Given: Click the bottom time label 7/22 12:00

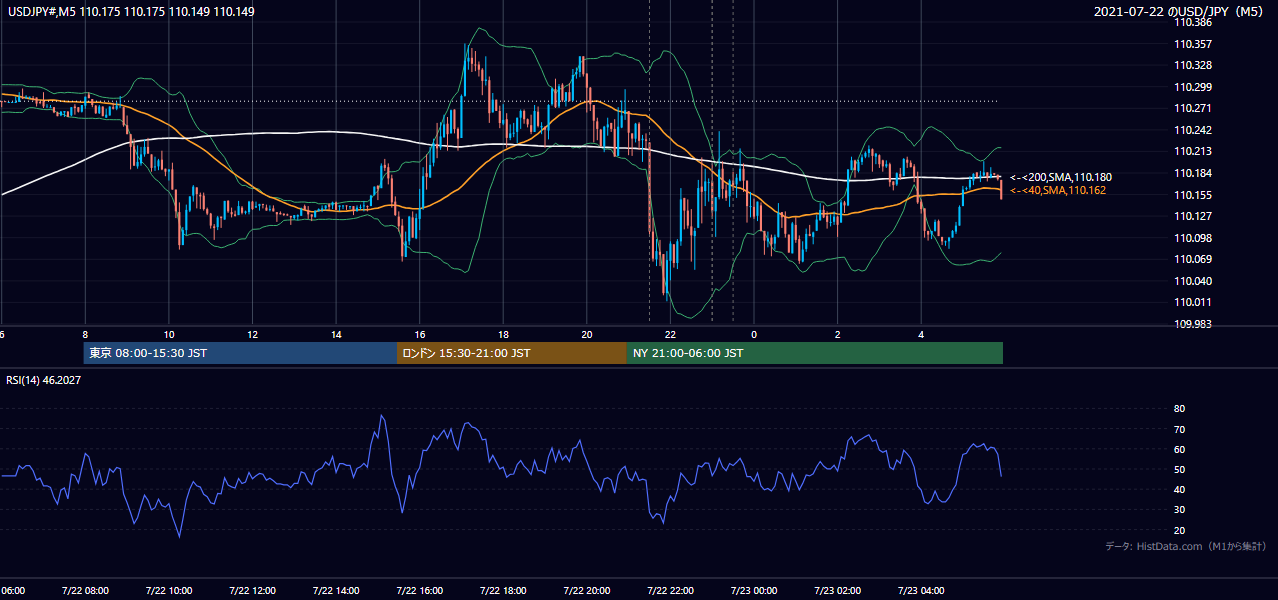Looking at the screenshot, I should (252, 590).
